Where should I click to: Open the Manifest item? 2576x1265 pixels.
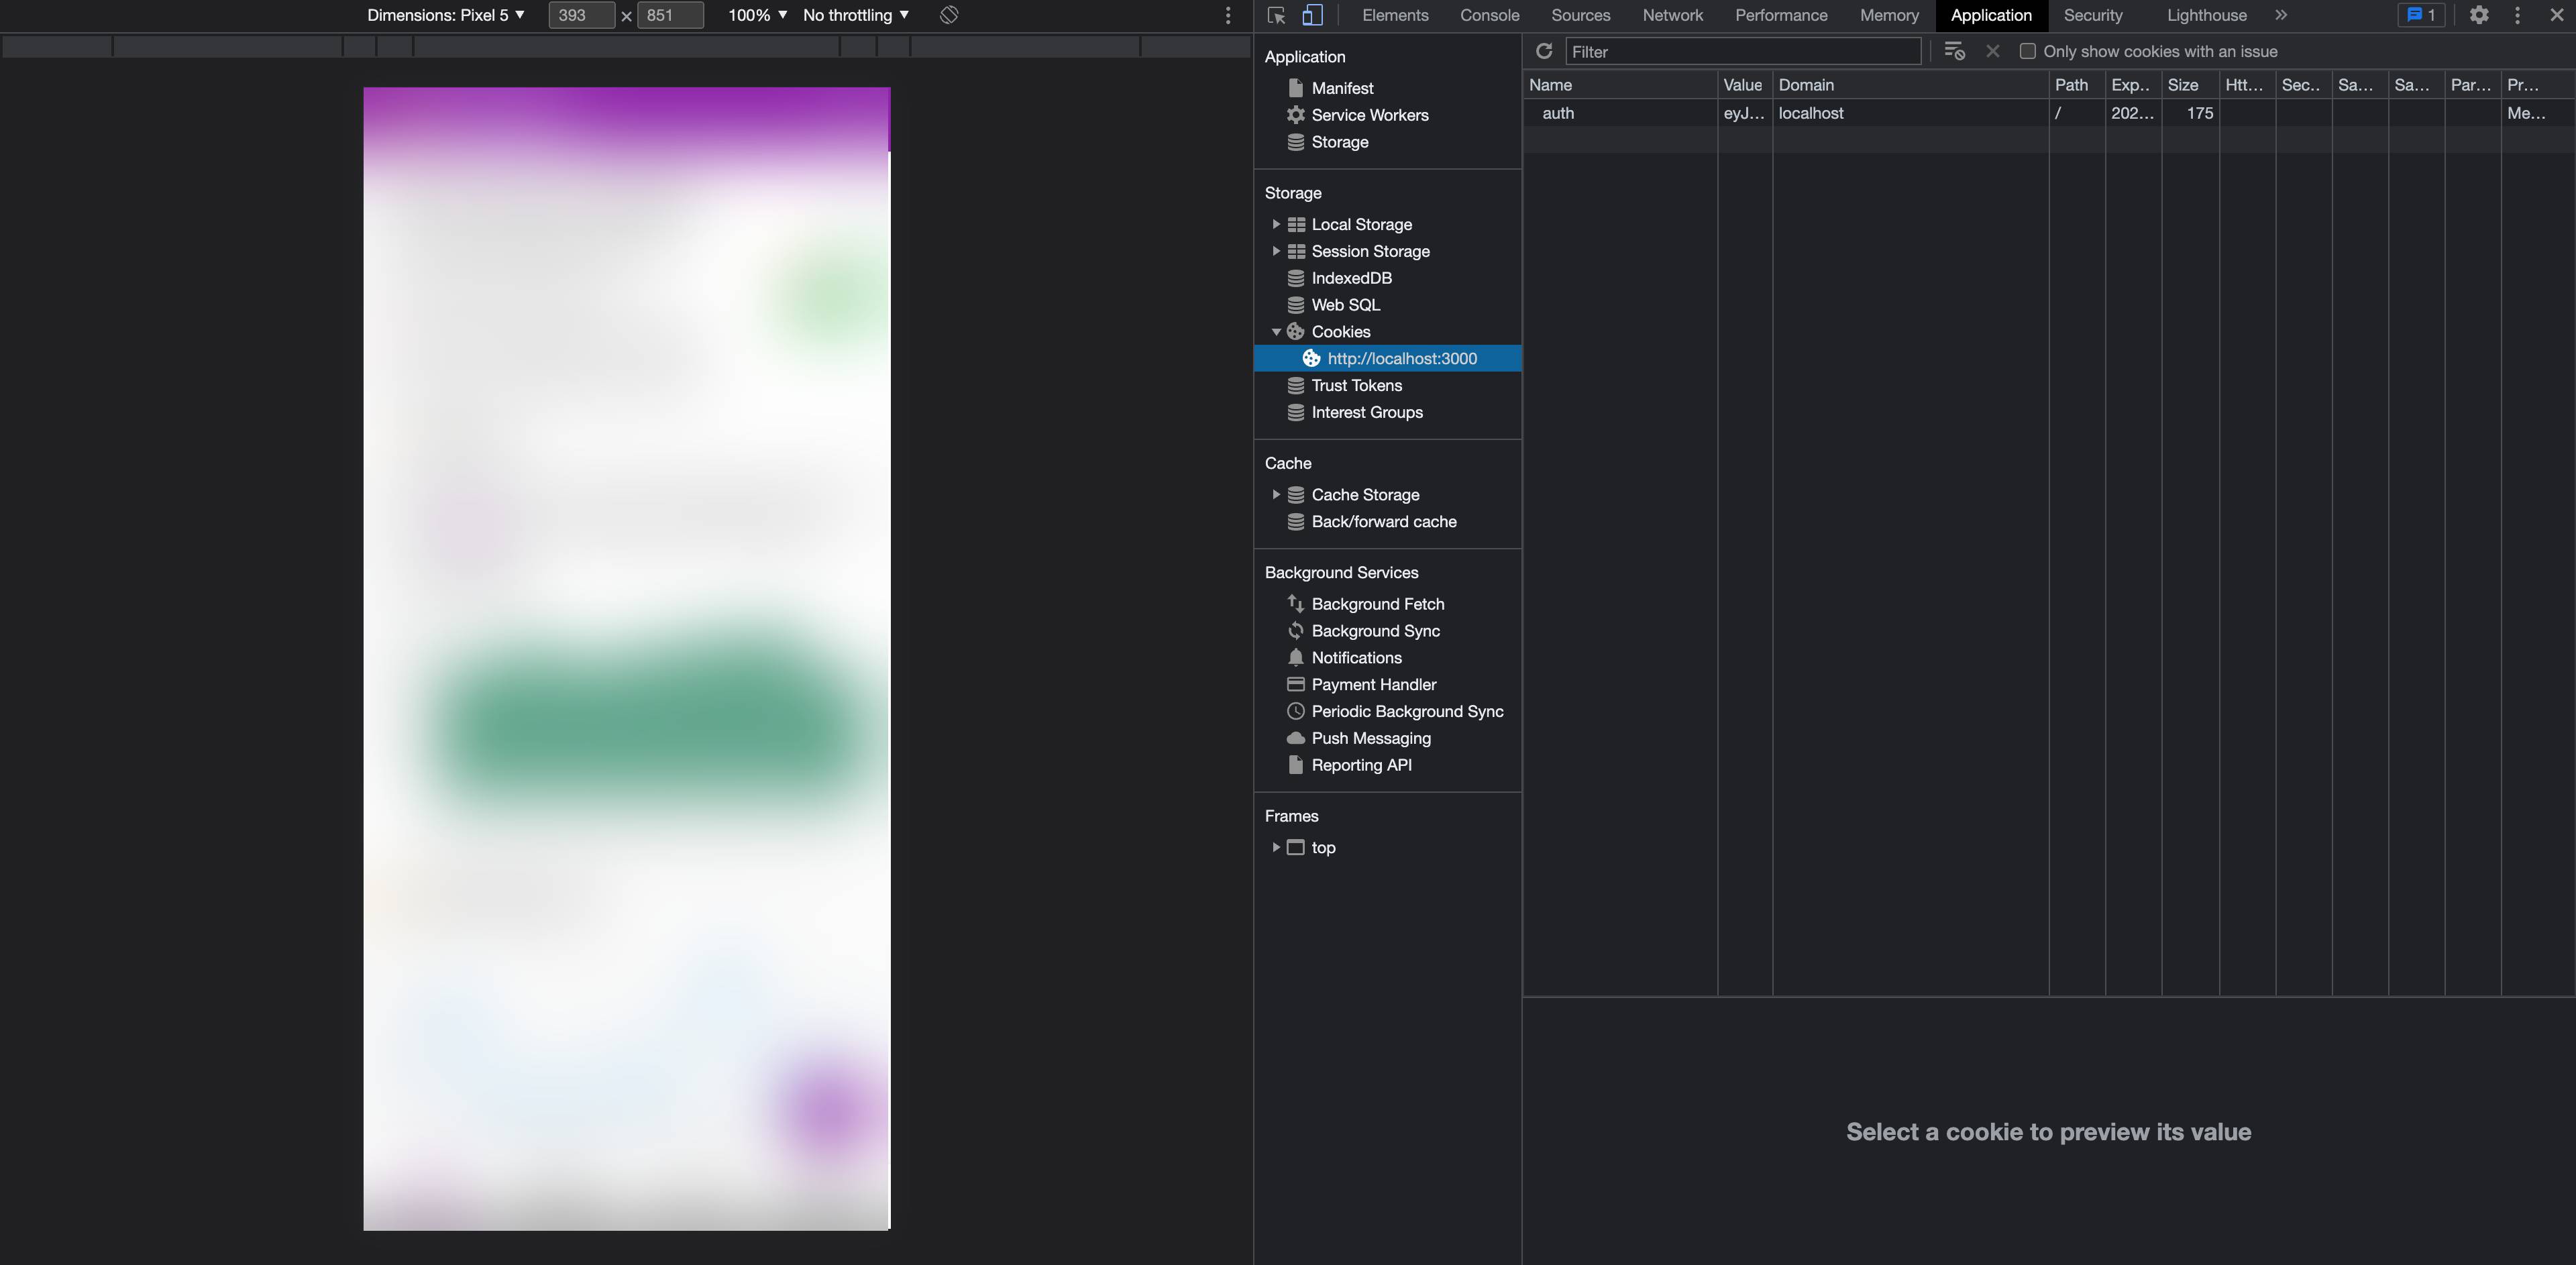(1342, 88)
